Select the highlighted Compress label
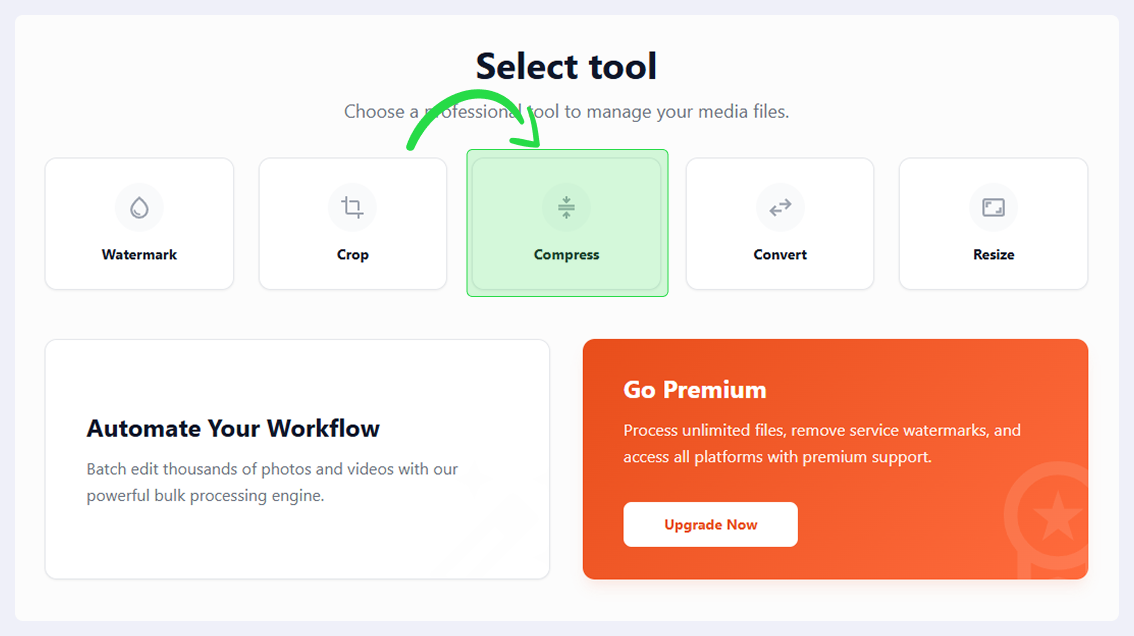The height and width of the screenshot is (636, 1134). tap(566, 255)
